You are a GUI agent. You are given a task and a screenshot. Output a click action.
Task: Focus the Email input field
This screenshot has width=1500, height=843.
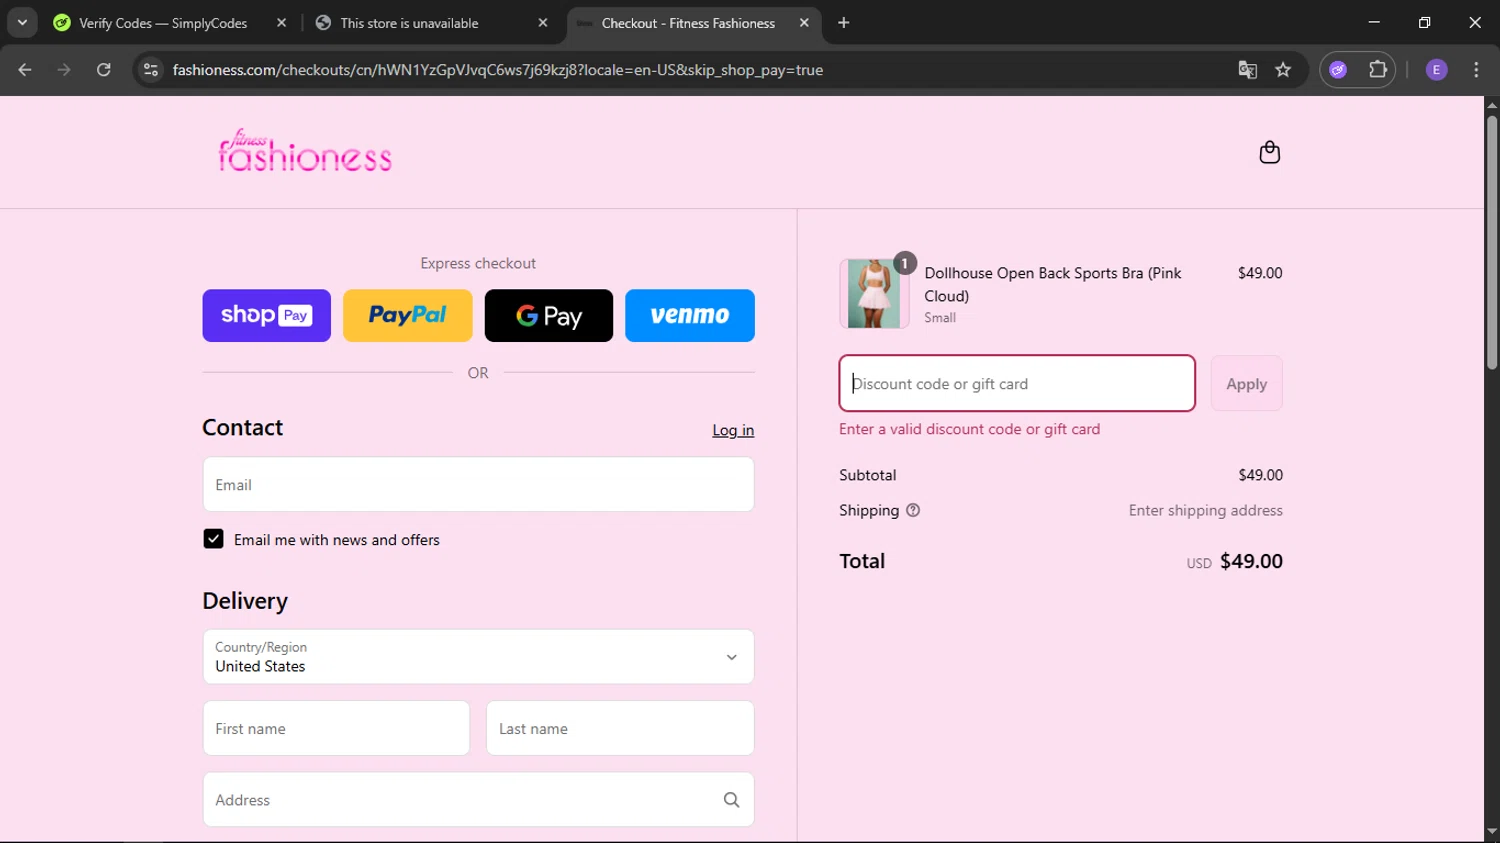pos(478,485)
